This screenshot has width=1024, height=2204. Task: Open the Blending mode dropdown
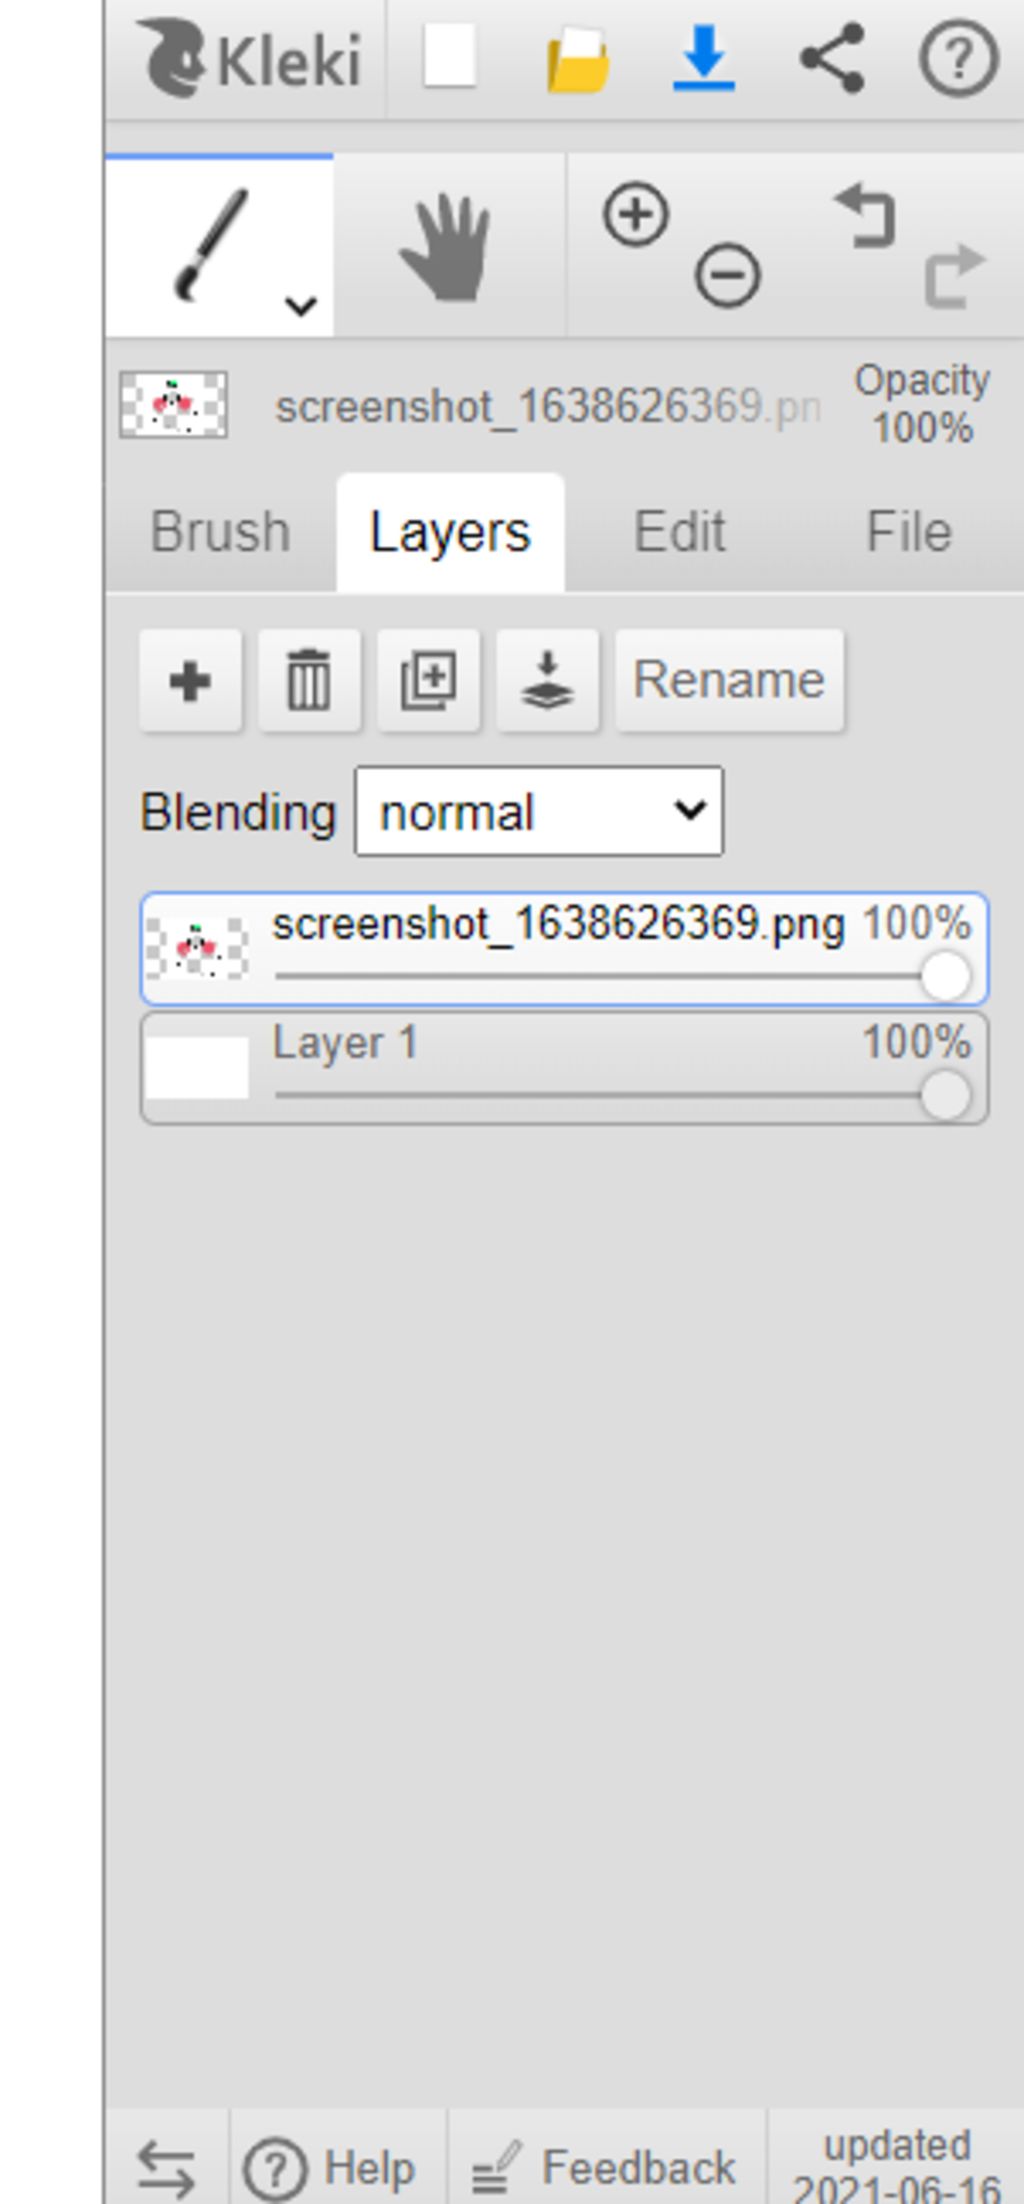coord(539,811)
